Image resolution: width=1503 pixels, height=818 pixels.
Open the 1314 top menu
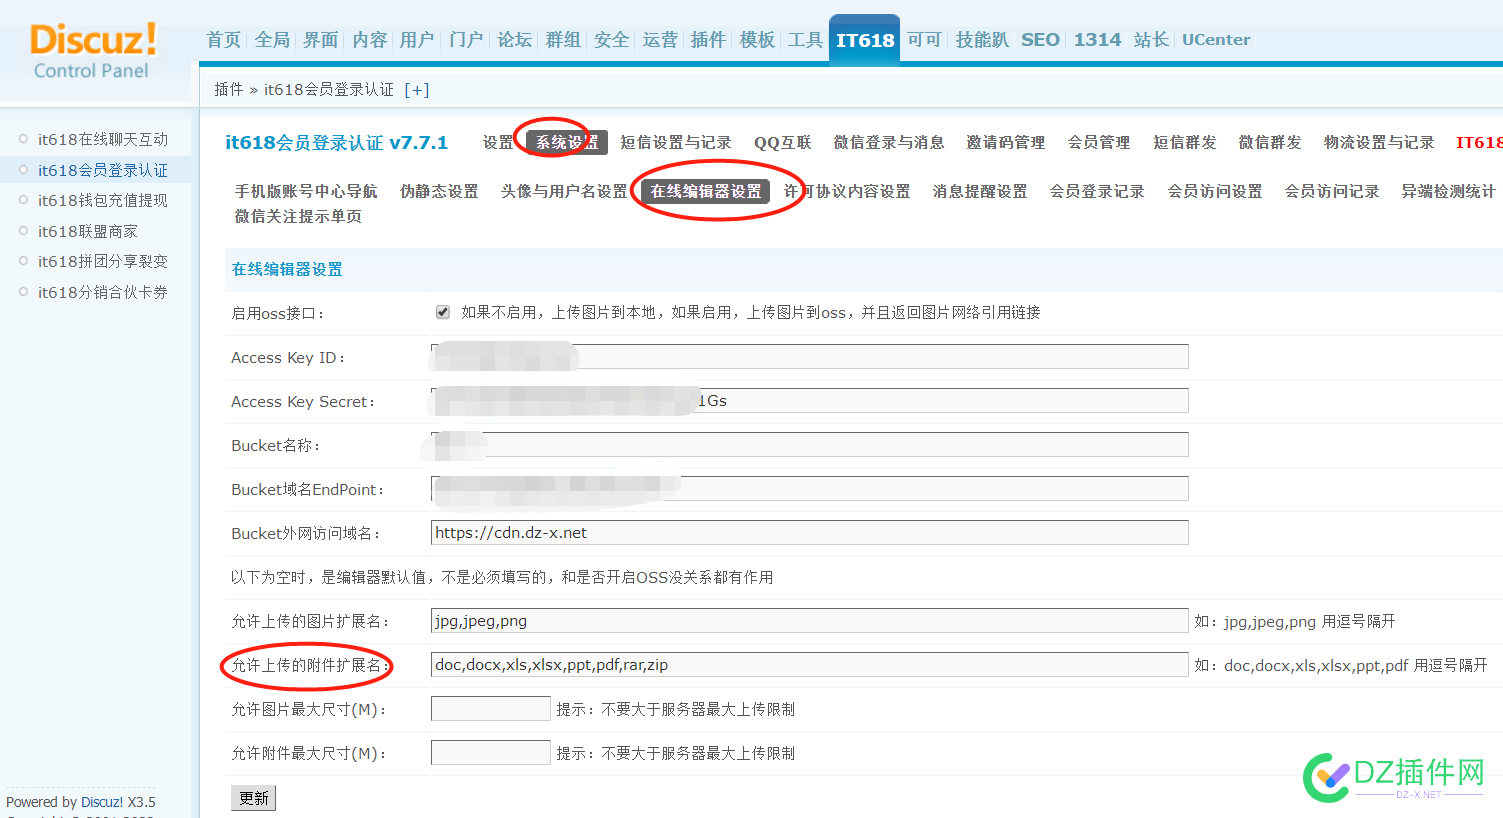1097,40
